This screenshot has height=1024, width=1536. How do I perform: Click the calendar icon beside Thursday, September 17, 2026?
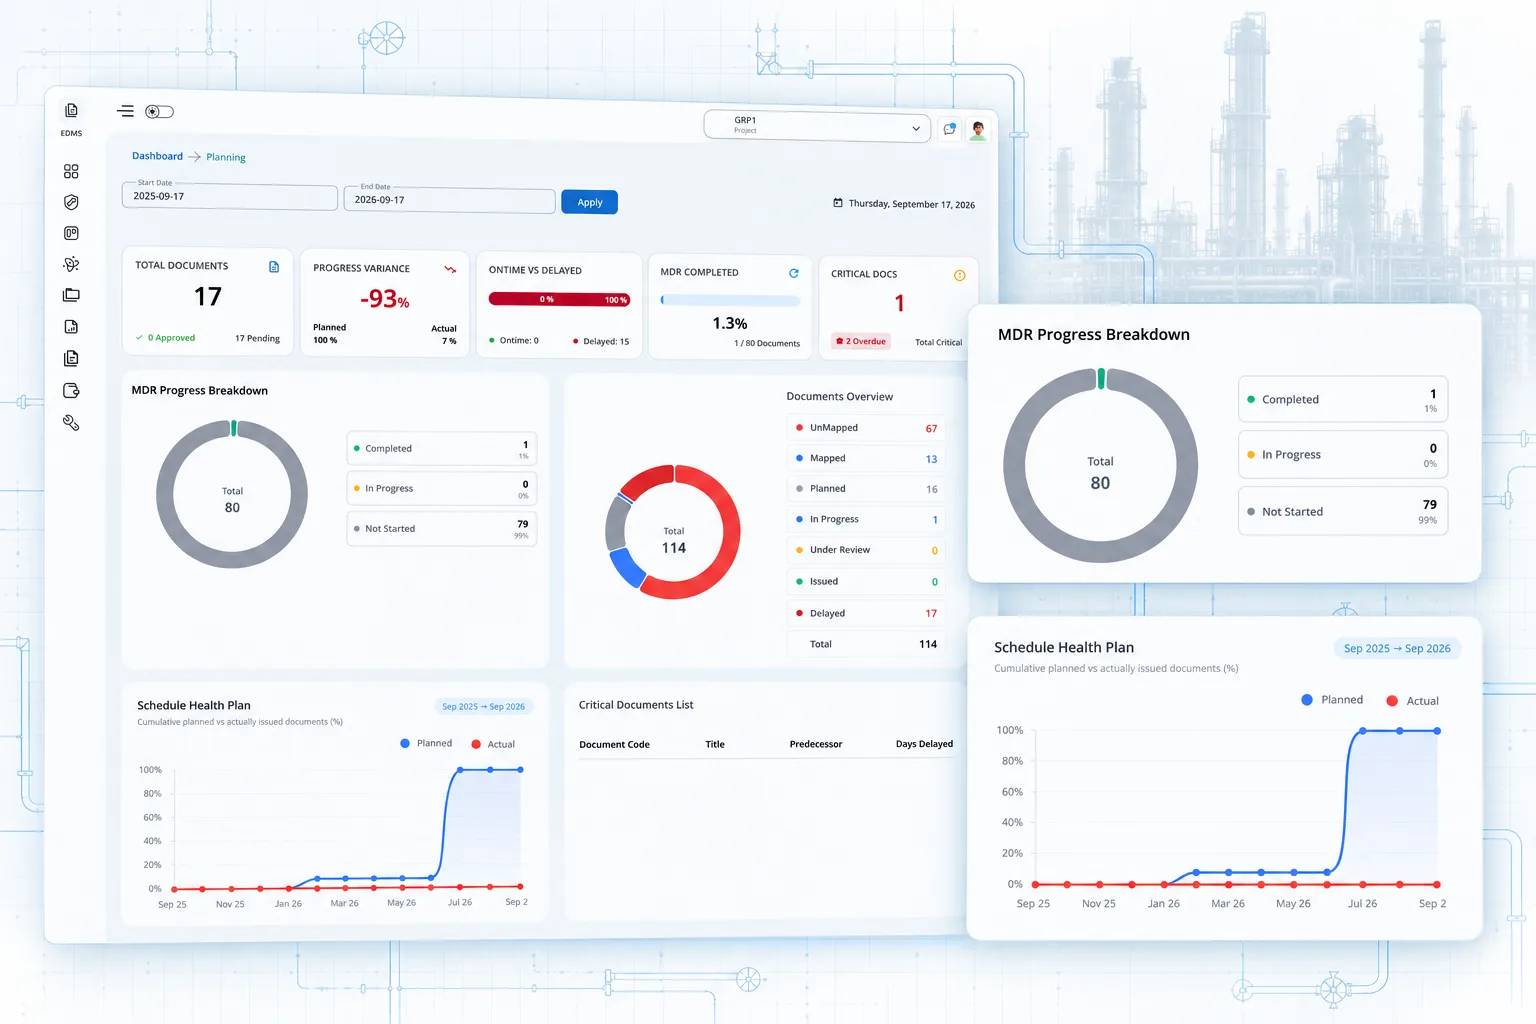(x=838, y=203)
